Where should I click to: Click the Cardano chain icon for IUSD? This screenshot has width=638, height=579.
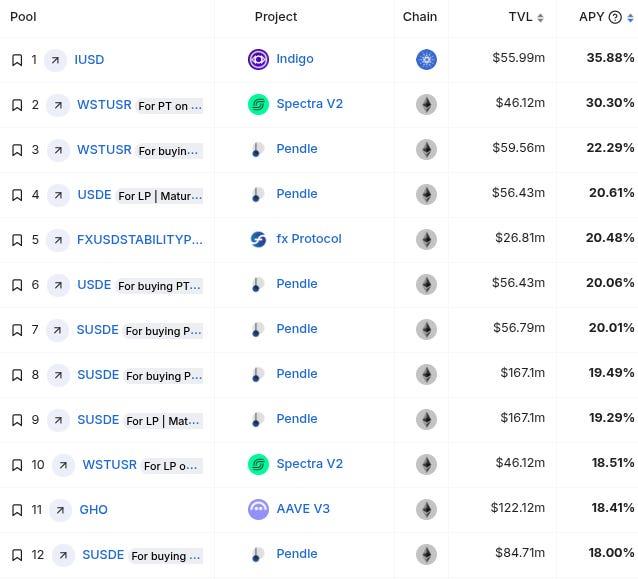click(x=426, y=59)
